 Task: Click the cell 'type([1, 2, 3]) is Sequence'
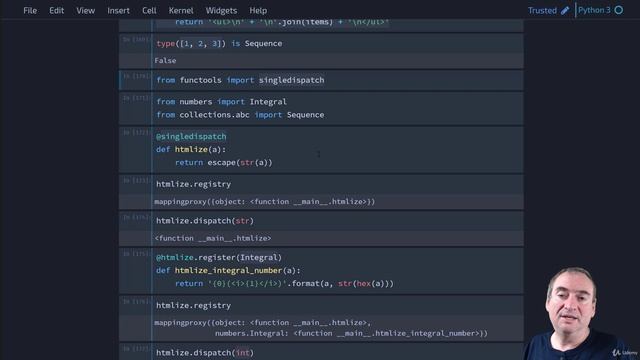[339, 43]
